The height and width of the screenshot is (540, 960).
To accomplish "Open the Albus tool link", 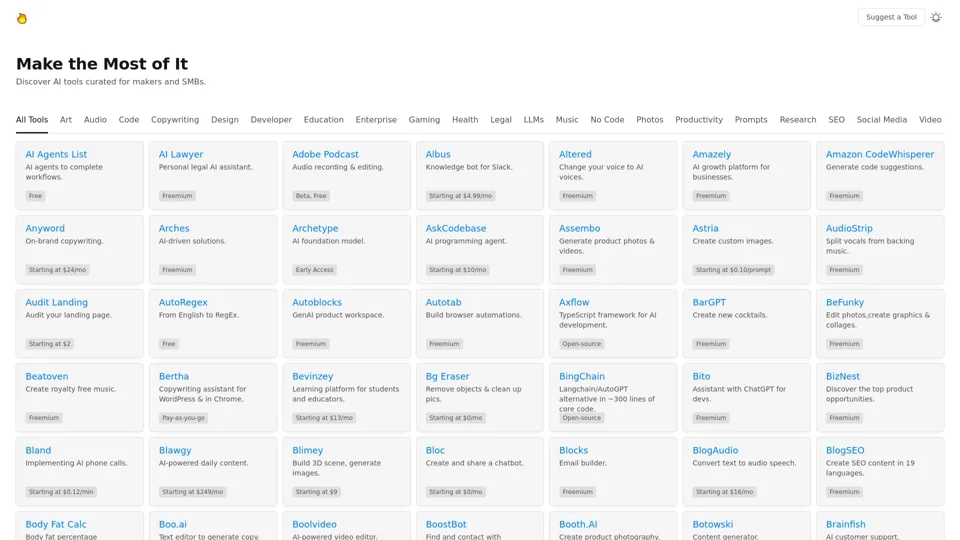I will 438,154.
